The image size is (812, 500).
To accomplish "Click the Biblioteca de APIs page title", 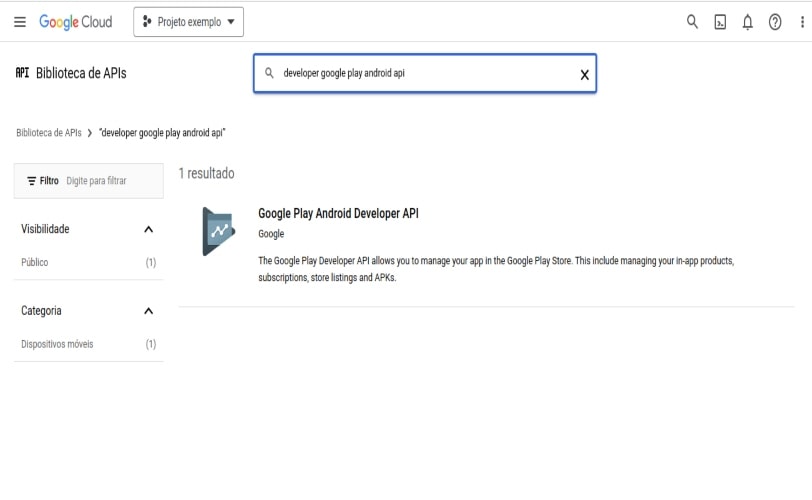I will pyautogui.click(x=81, y=73).
